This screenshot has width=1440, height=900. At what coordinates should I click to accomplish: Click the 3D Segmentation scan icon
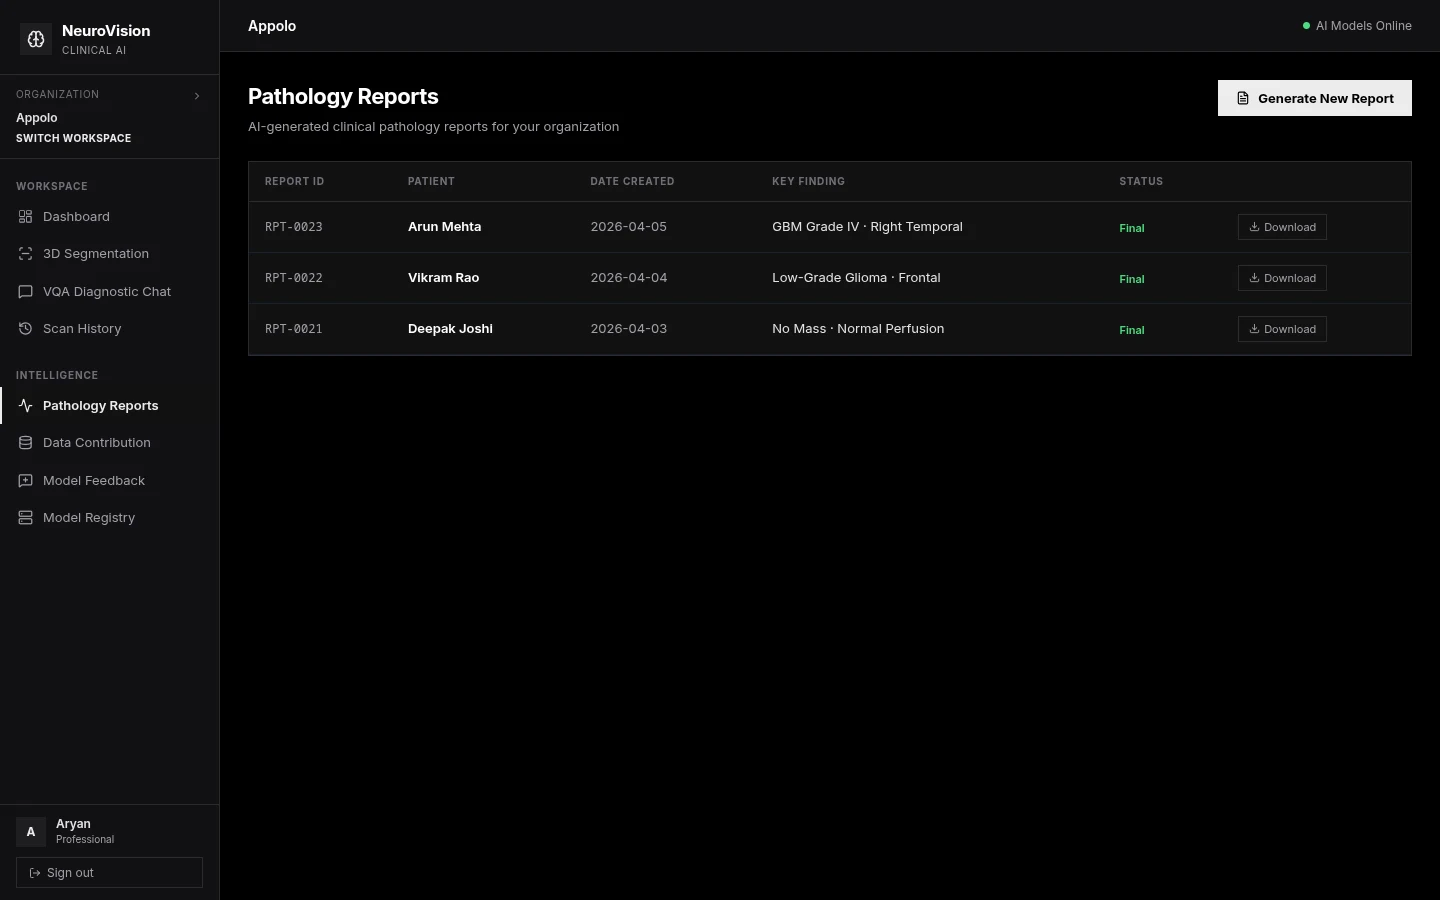pyautogui.click(x=26, y=254)
